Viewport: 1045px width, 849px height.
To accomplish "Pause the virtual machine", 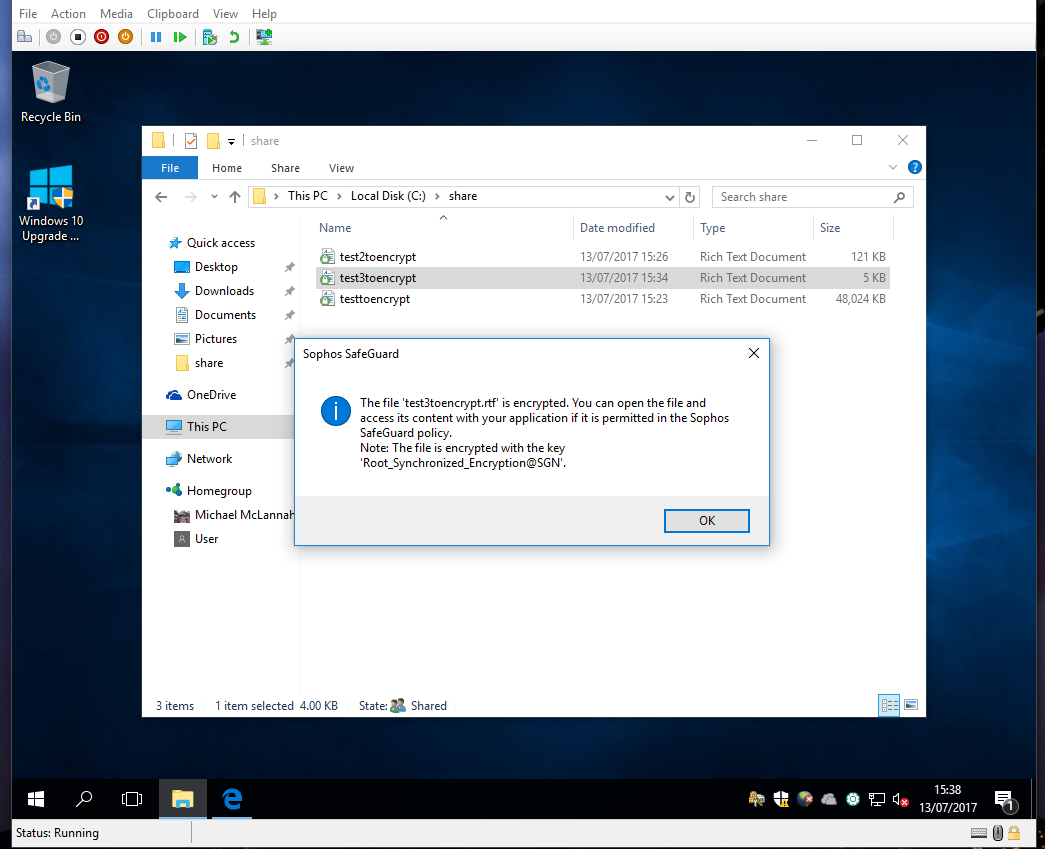I will tap(156, 37).
